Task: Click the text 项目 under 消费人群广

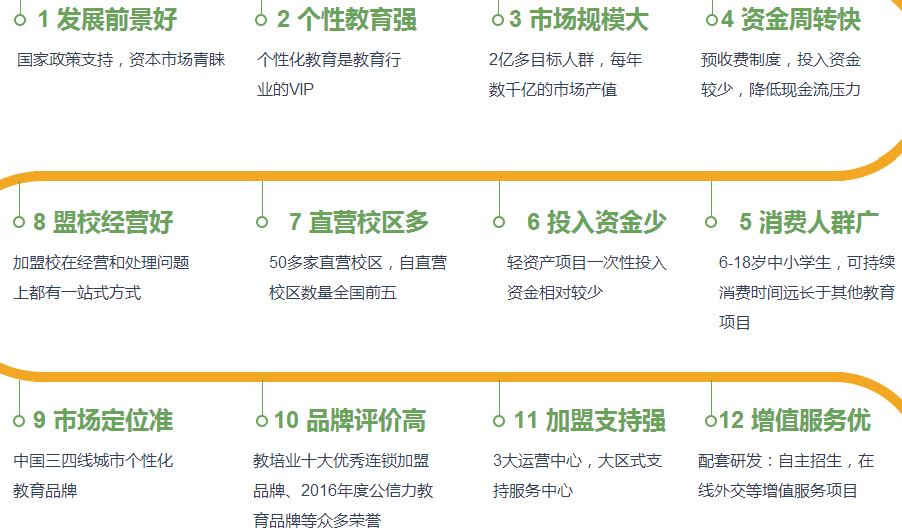Action: [x=735, y=323]
